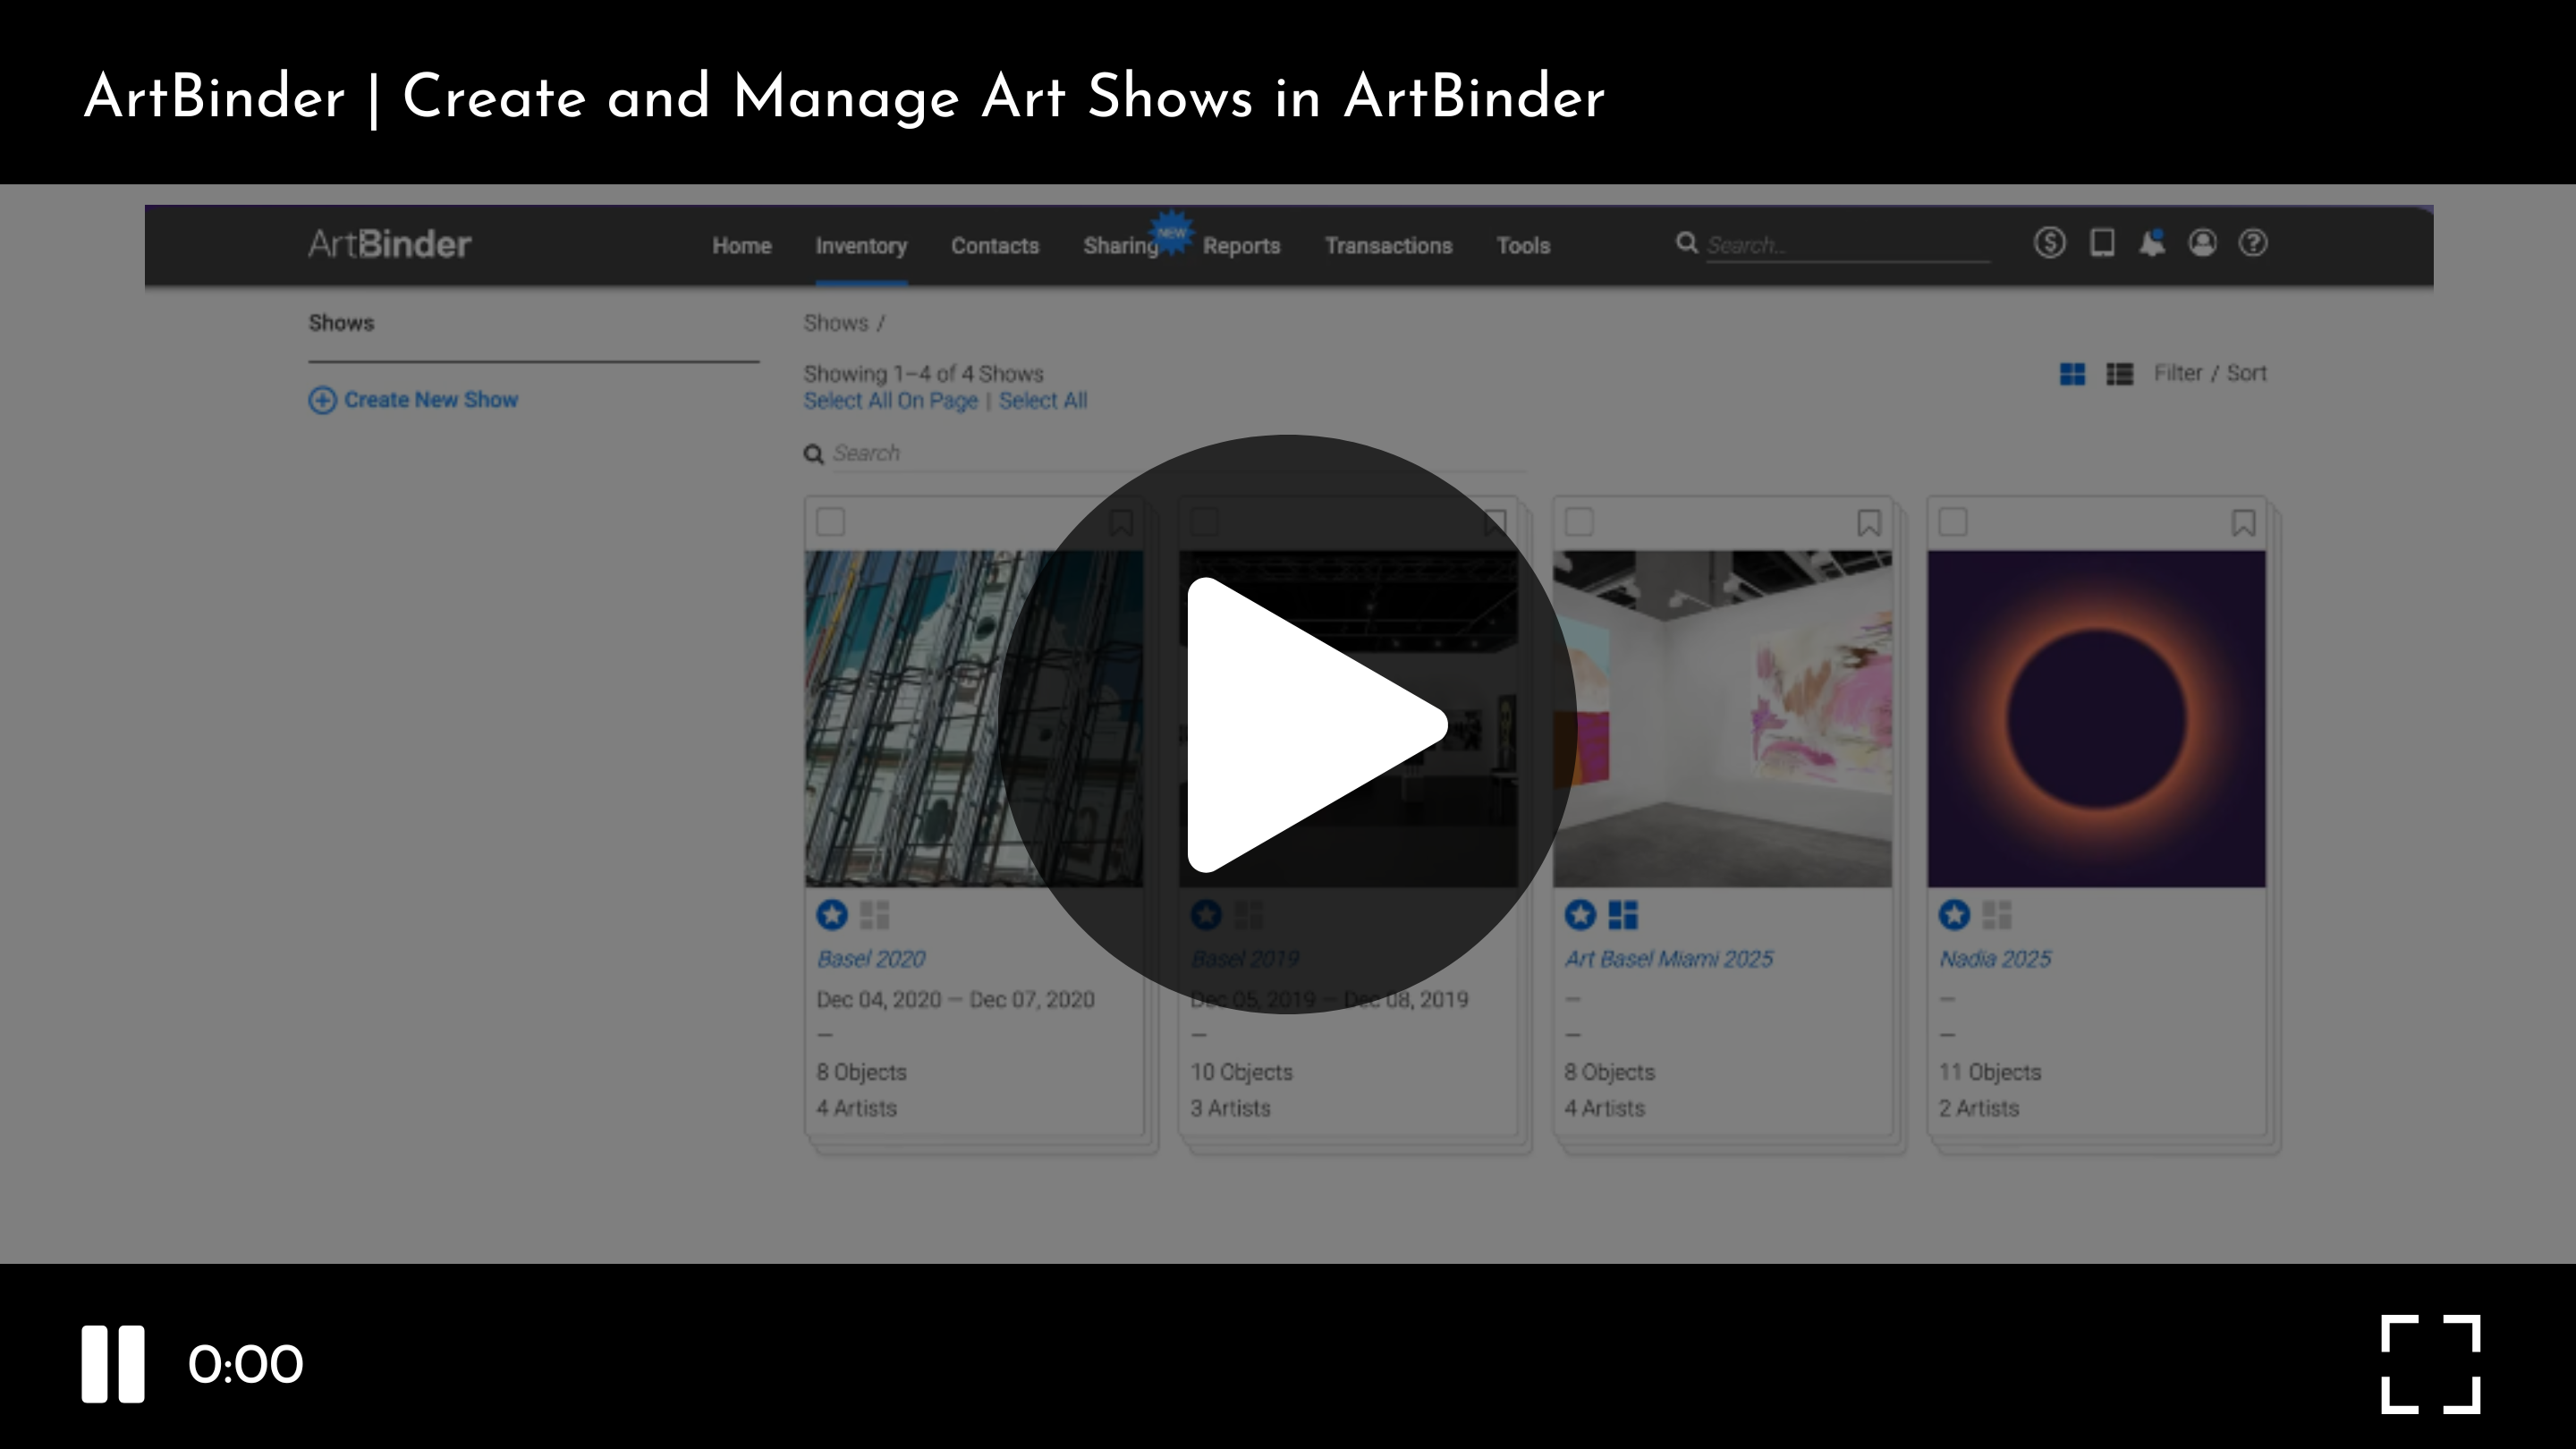Click the star icon on Nadia 2025
The height and width of the screenshot is (1449, 2576).
click(1954, 914)
